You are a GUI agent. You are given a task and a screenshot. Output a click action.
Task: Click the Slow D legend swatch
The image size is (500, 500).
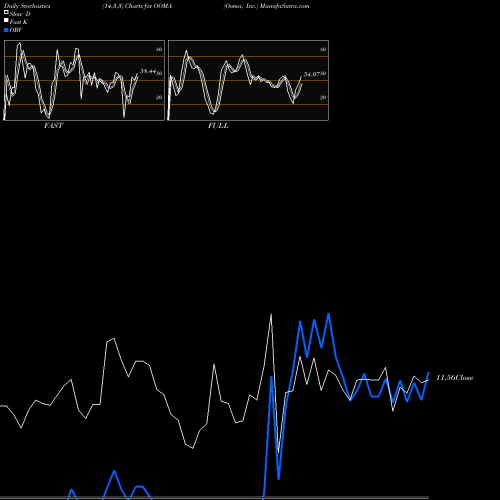(x=6, y=12)
